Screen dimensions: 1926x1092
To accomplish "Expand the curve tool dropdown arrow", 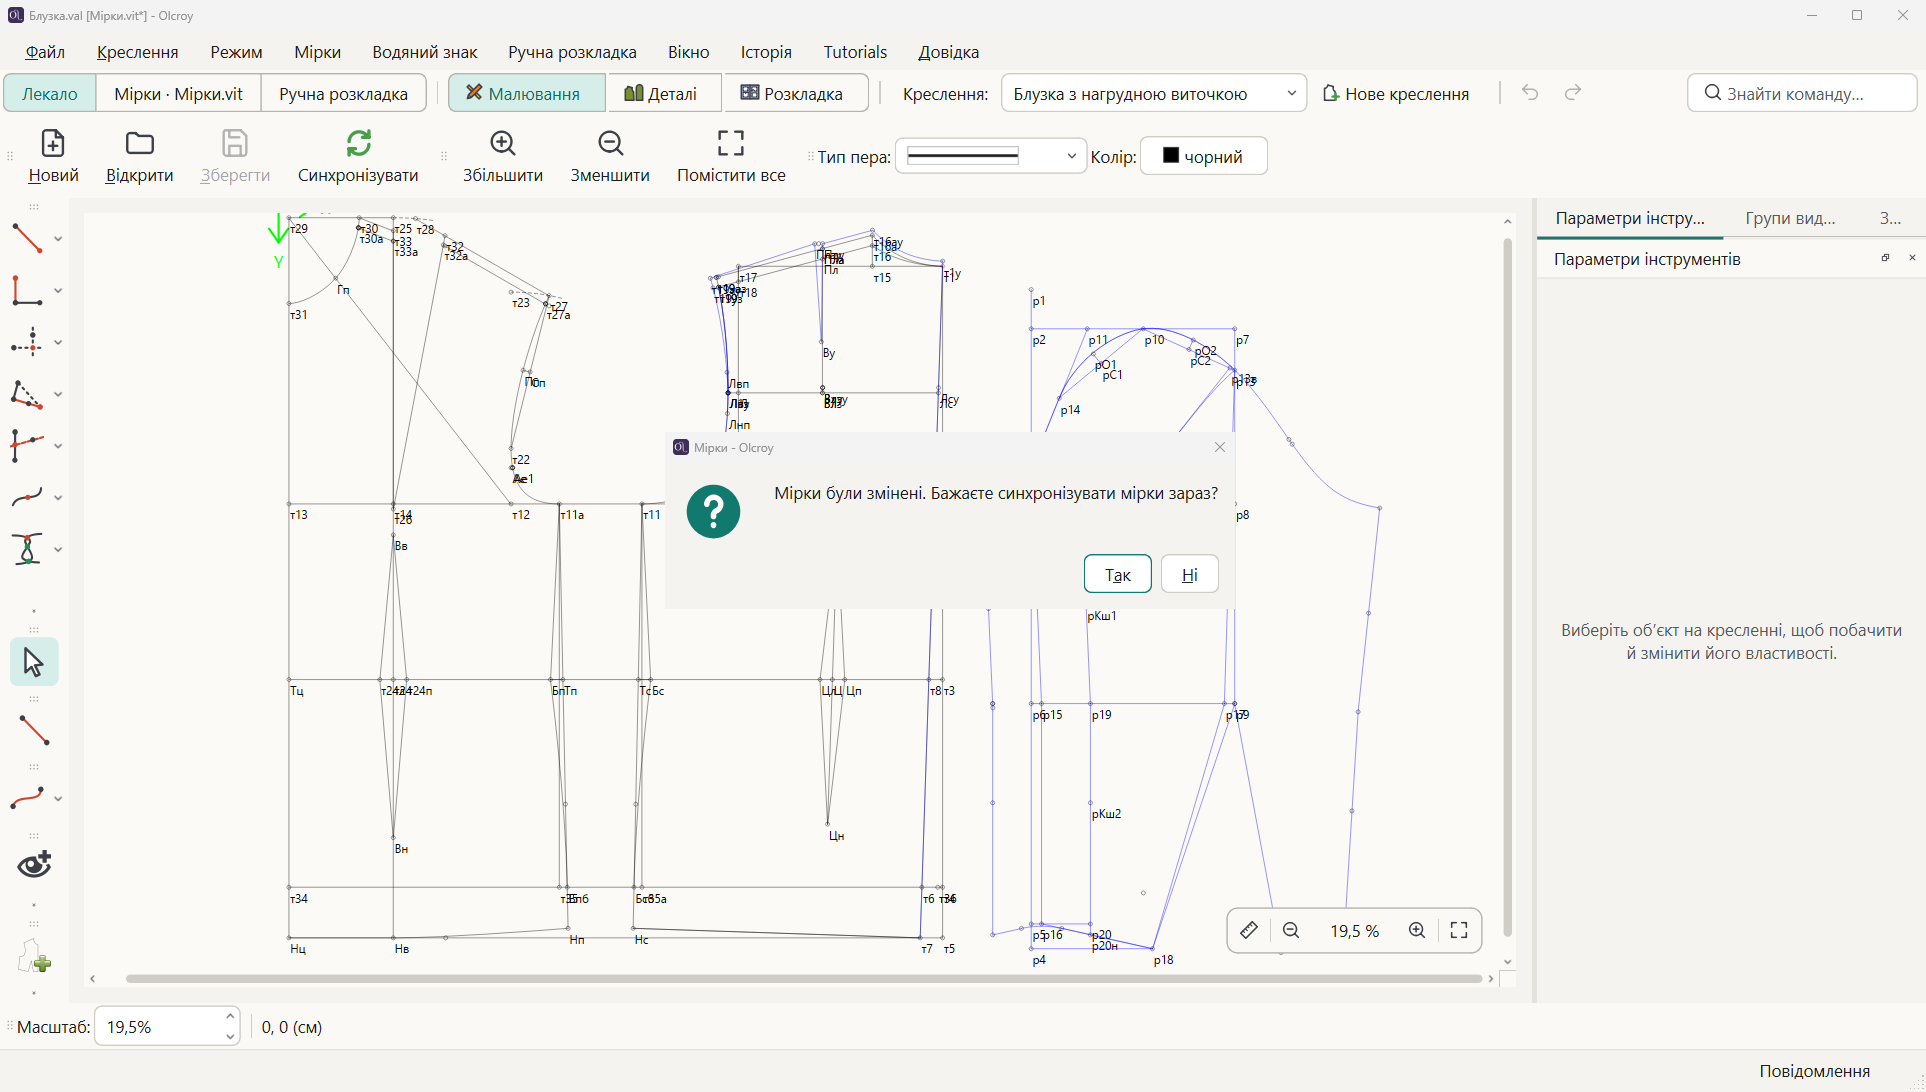I will pyautogui.click(x=58, y=498).
